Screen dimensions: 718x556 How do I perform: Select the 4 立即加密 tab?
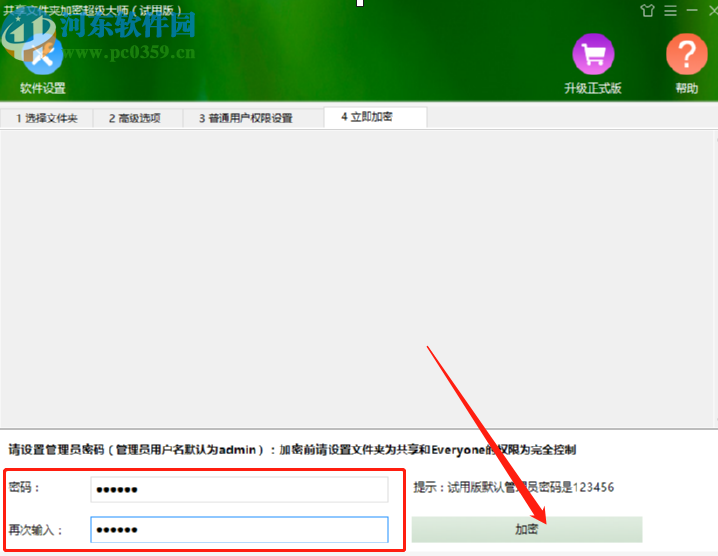coord(375,117)
